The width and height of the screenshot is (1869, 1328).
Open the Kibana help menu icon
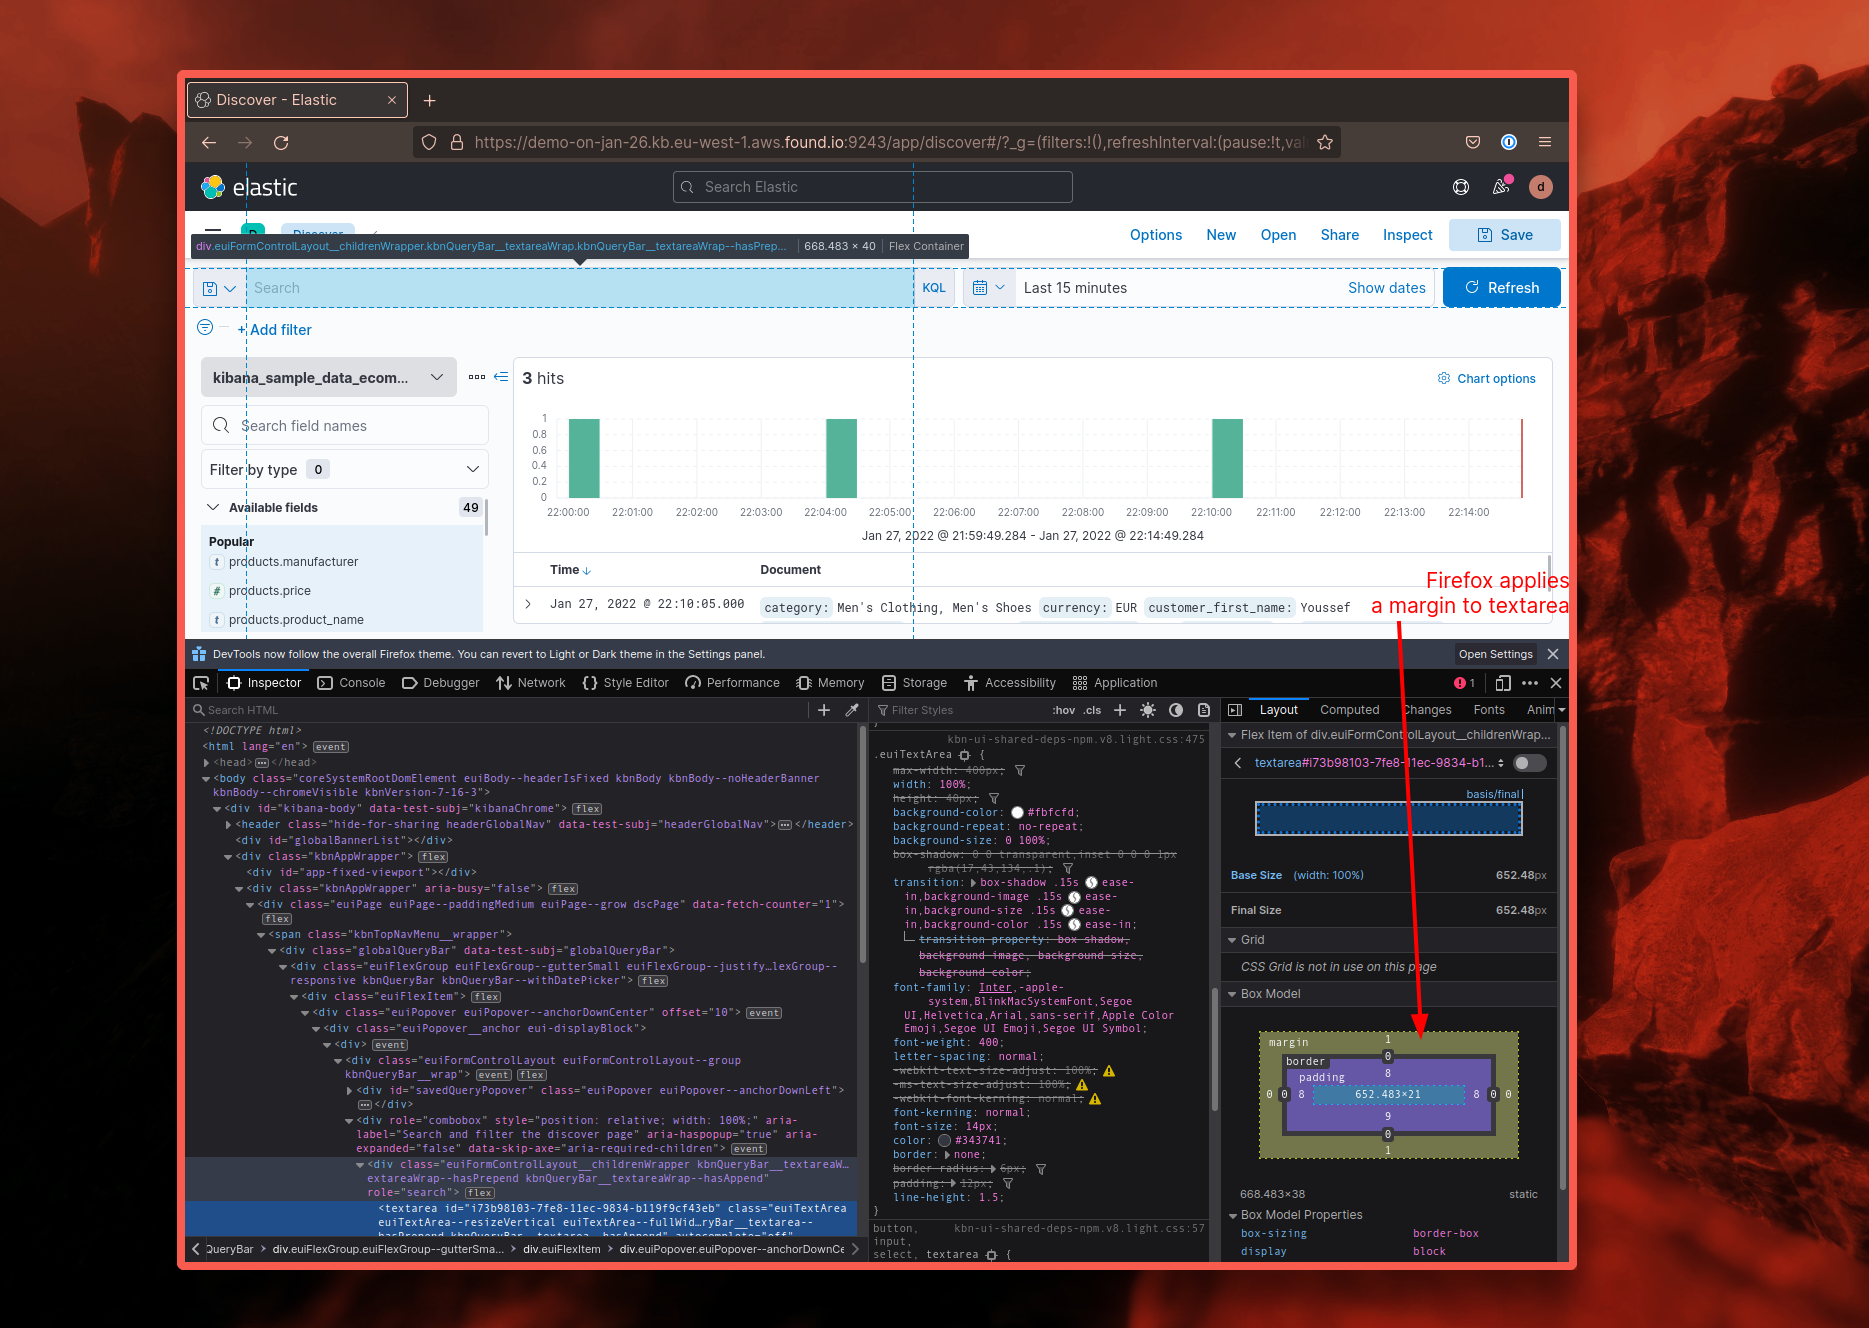[x=1461, y=187]
